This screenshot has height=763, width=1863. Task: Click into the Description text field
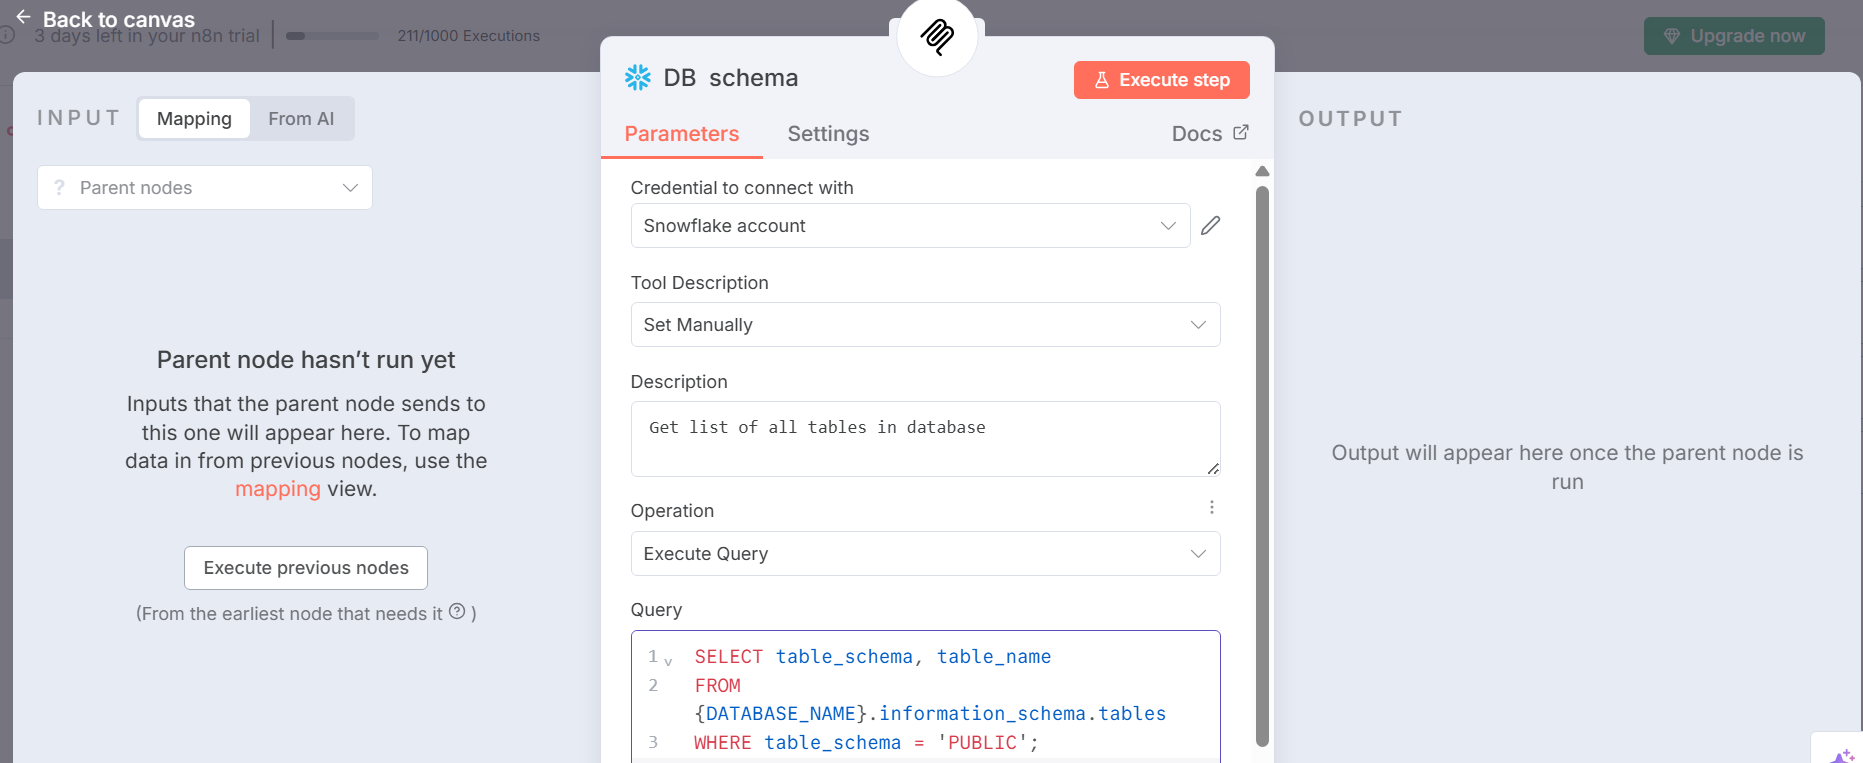[925, 439]
